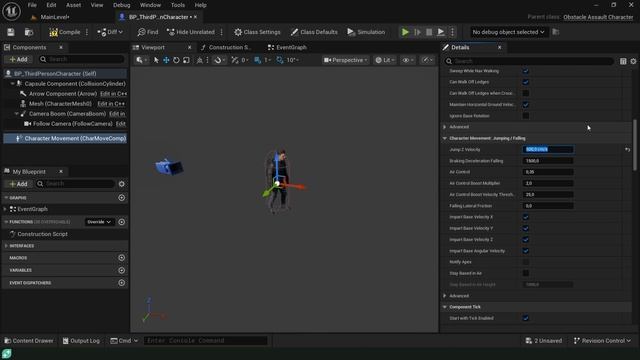Click the Save blueprint icon
The width and height of the screenshot is (640, 360).
coord(11,32)
